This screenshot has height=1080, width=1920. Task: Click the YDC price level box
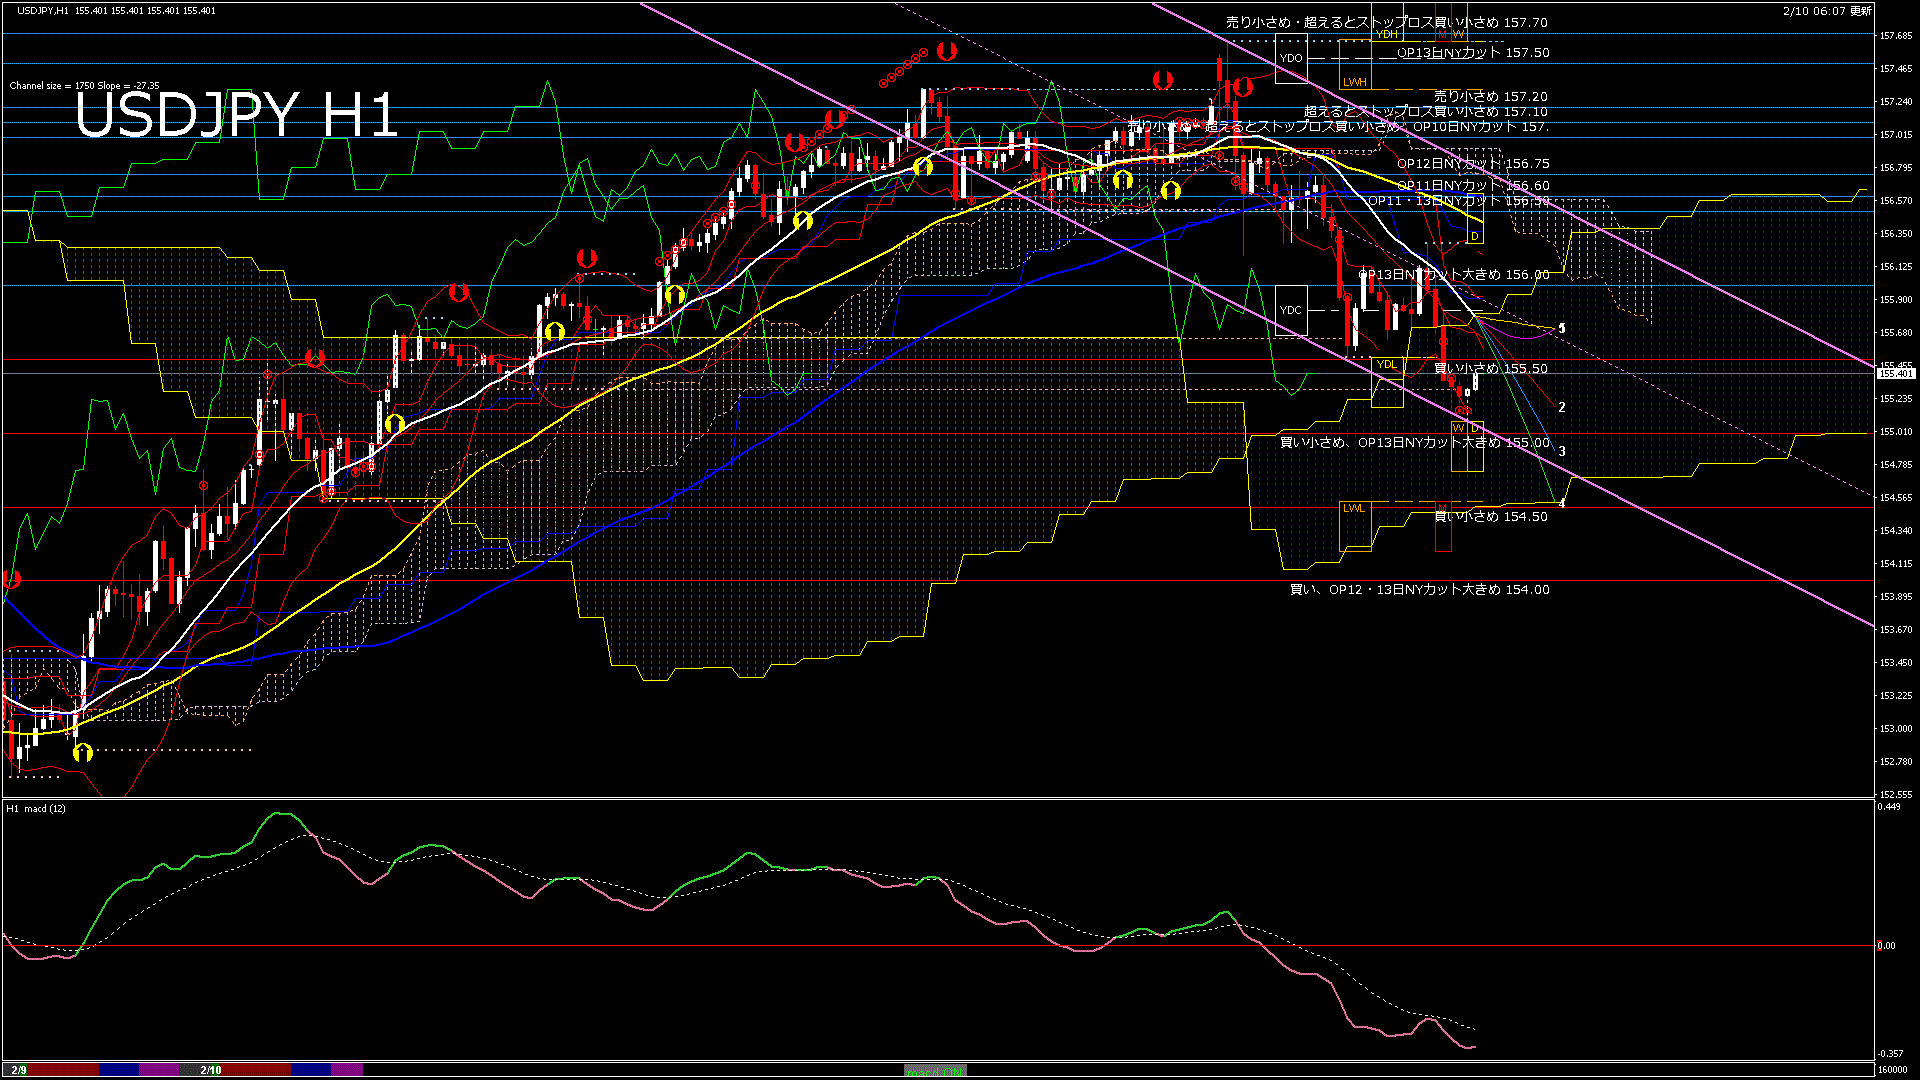[x=1291, y=310]
